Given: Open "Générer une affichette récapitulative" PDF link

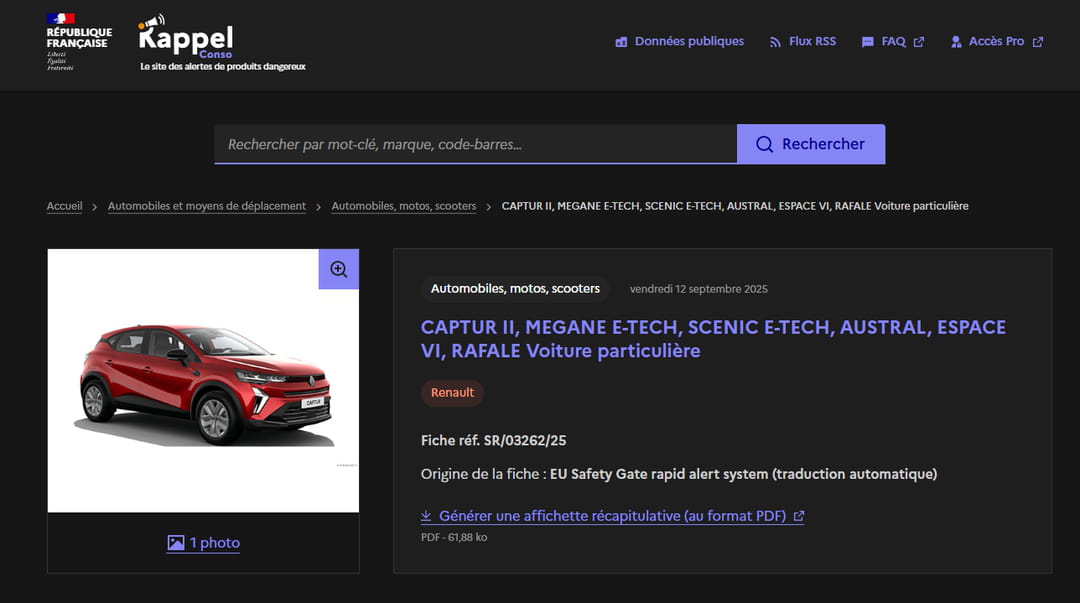Looking at the screenshot, I should (610, 516).
